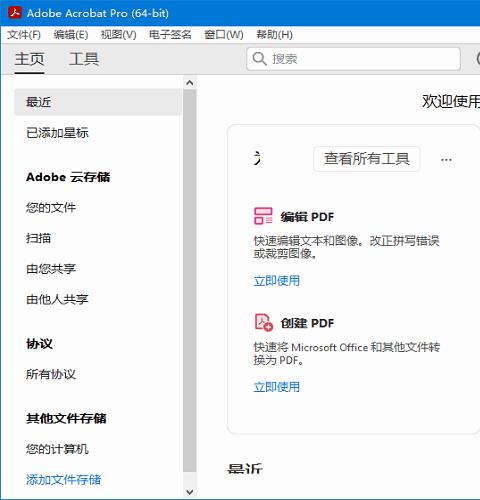This screenshot has height=500, width=480.
Task: Open the three-dots more options menu
Action: point(446,160)
